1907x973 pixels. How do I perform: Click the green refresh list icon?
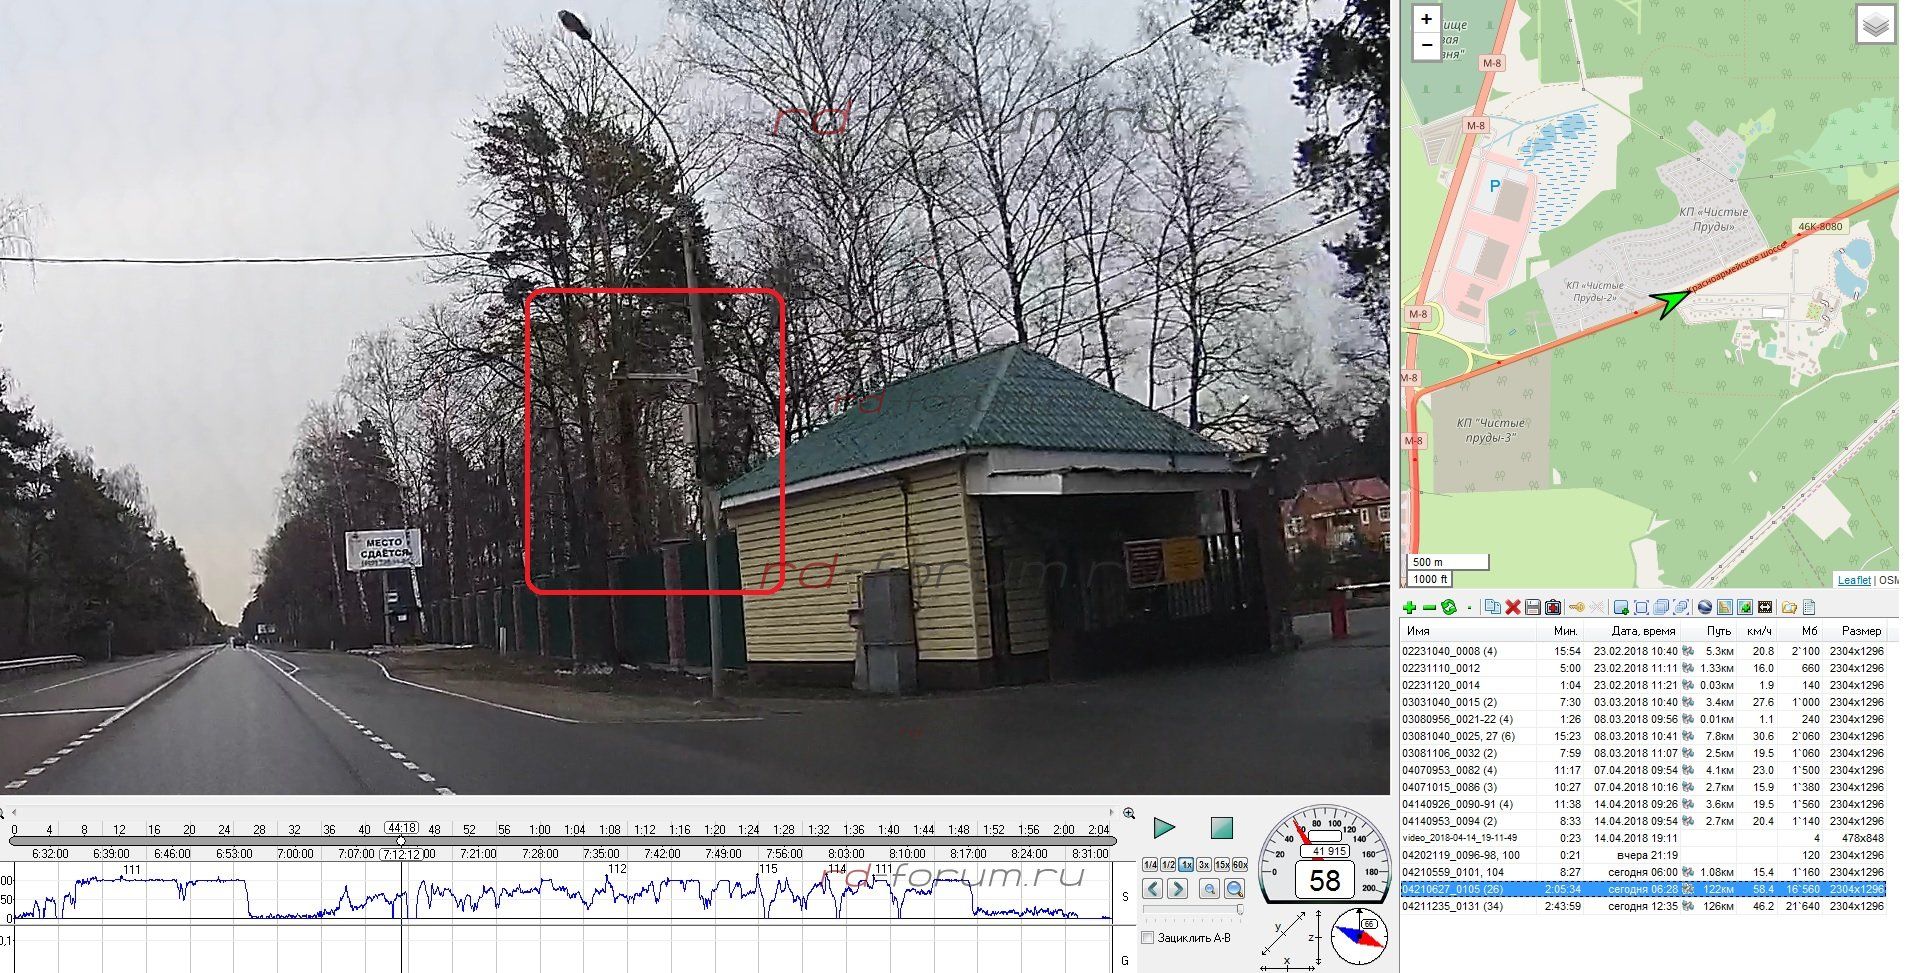1448,608
